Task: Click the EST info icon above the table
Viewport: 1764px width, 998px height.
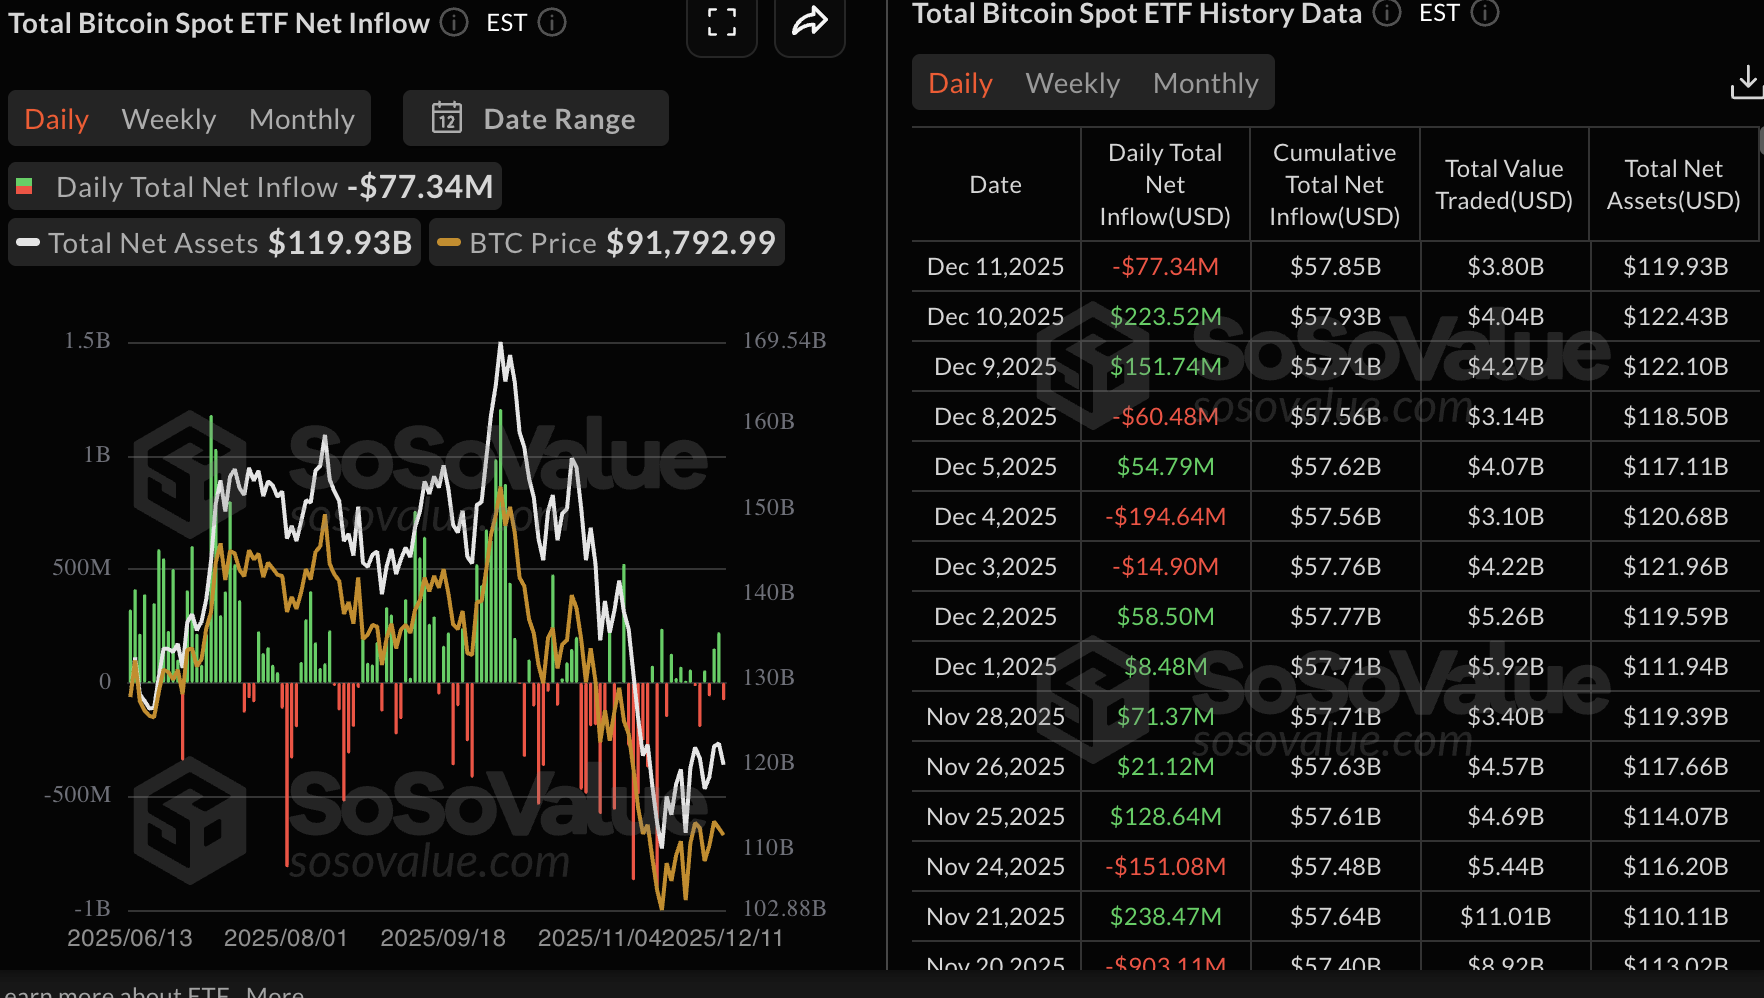Action: [1486, 14]
